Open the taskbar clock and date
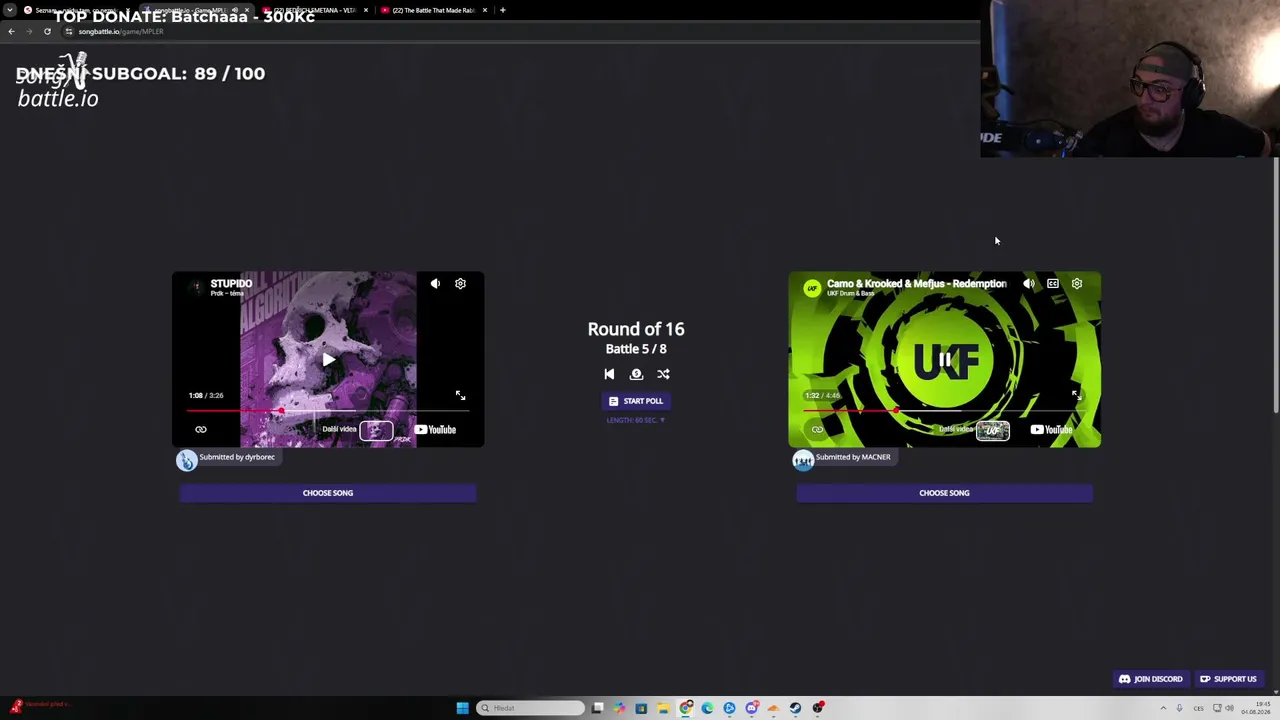Viewport: 1280px width, 720px height. [x=1256, y=708]
